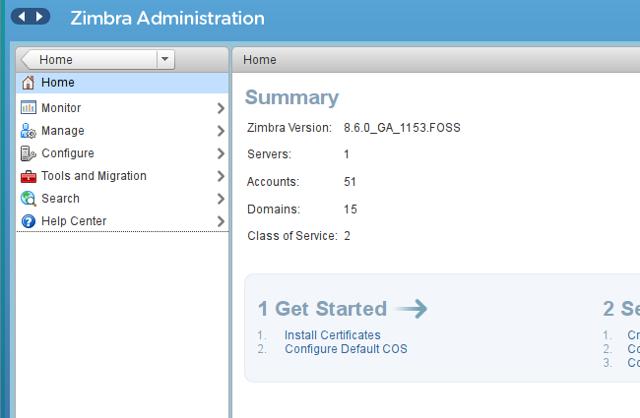Click the Tools and Migration toolbox icon
Screen dimensions: 640x418
click(28, 176)
